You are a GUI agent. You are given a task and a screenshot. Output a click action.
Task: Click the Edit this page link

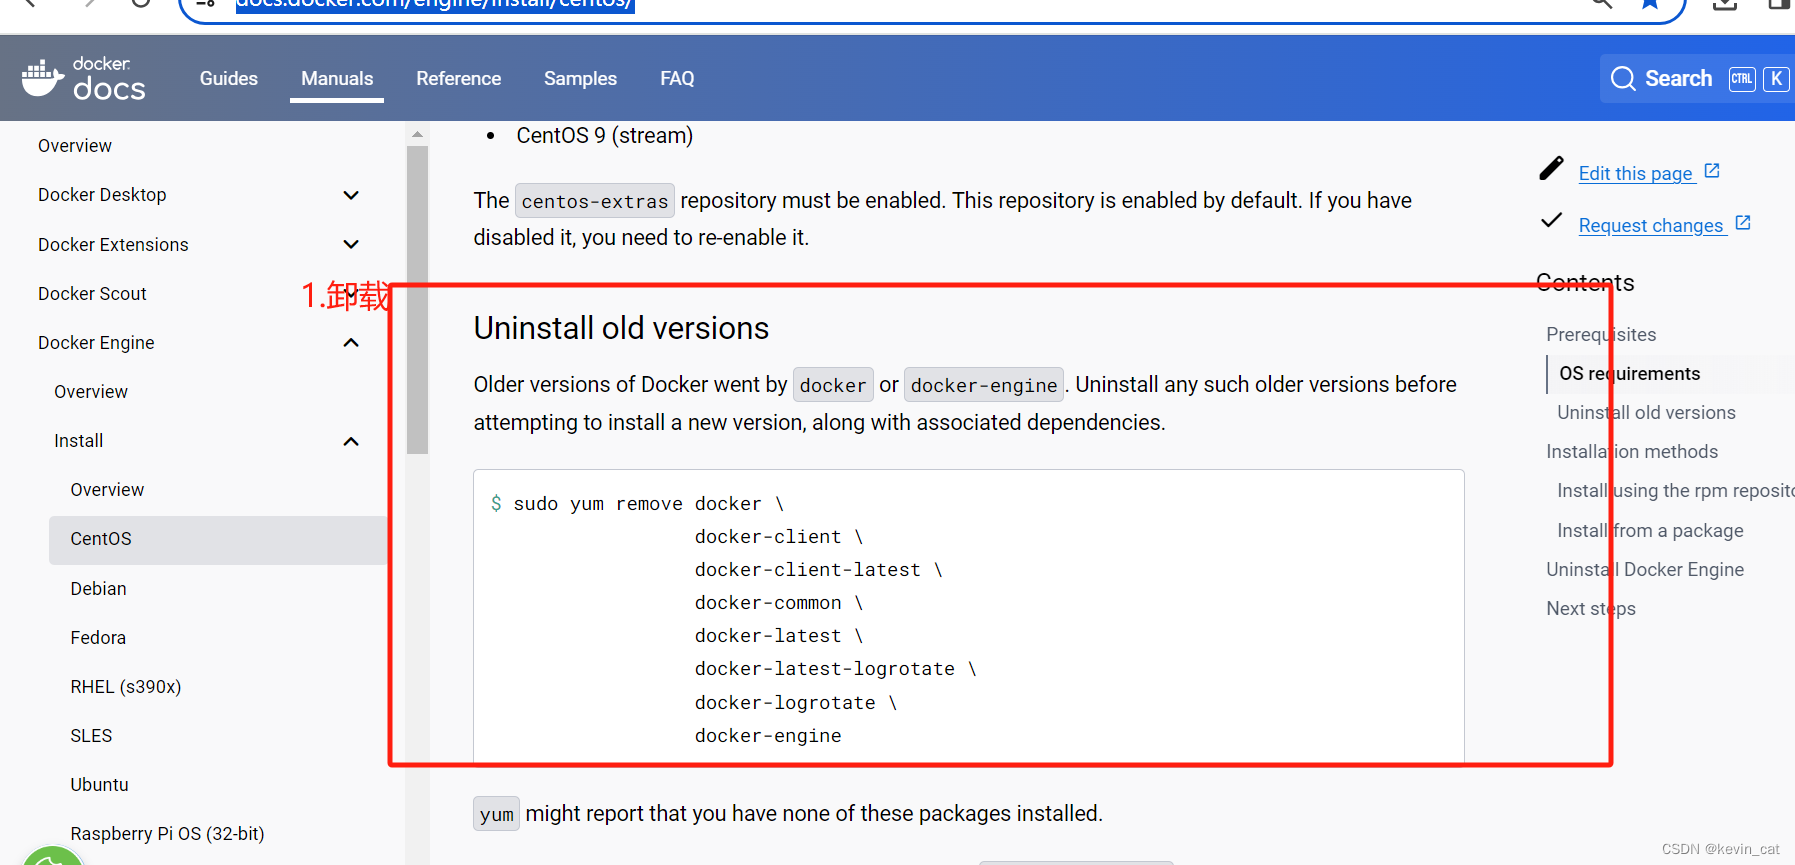tap(1635, 173)
